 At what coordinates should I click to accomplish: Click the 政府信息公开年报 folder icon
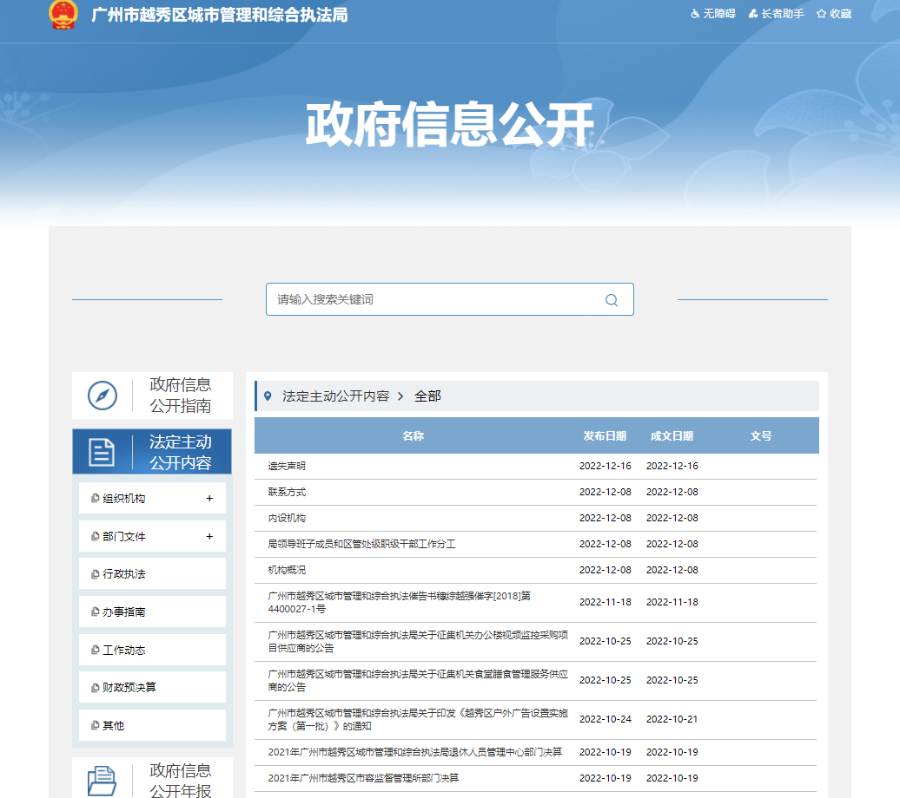click(x=102, y=780)
